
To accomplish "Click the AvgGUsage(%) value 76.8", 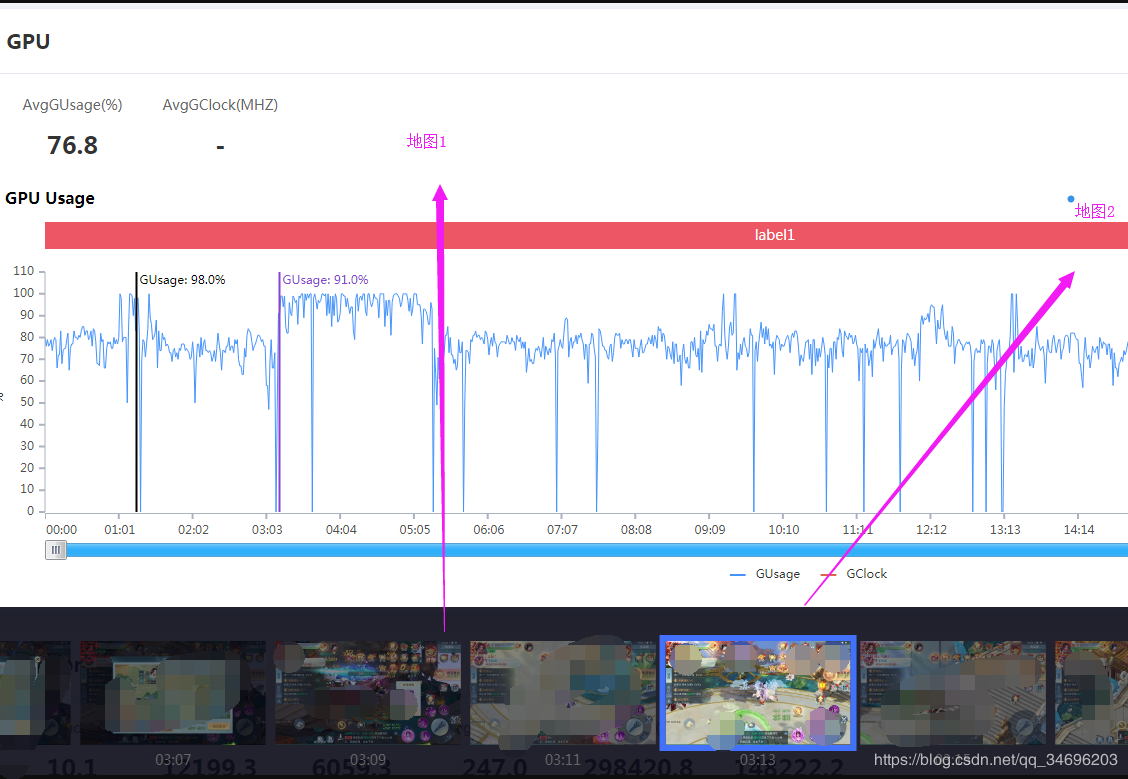I will point(73,145).
